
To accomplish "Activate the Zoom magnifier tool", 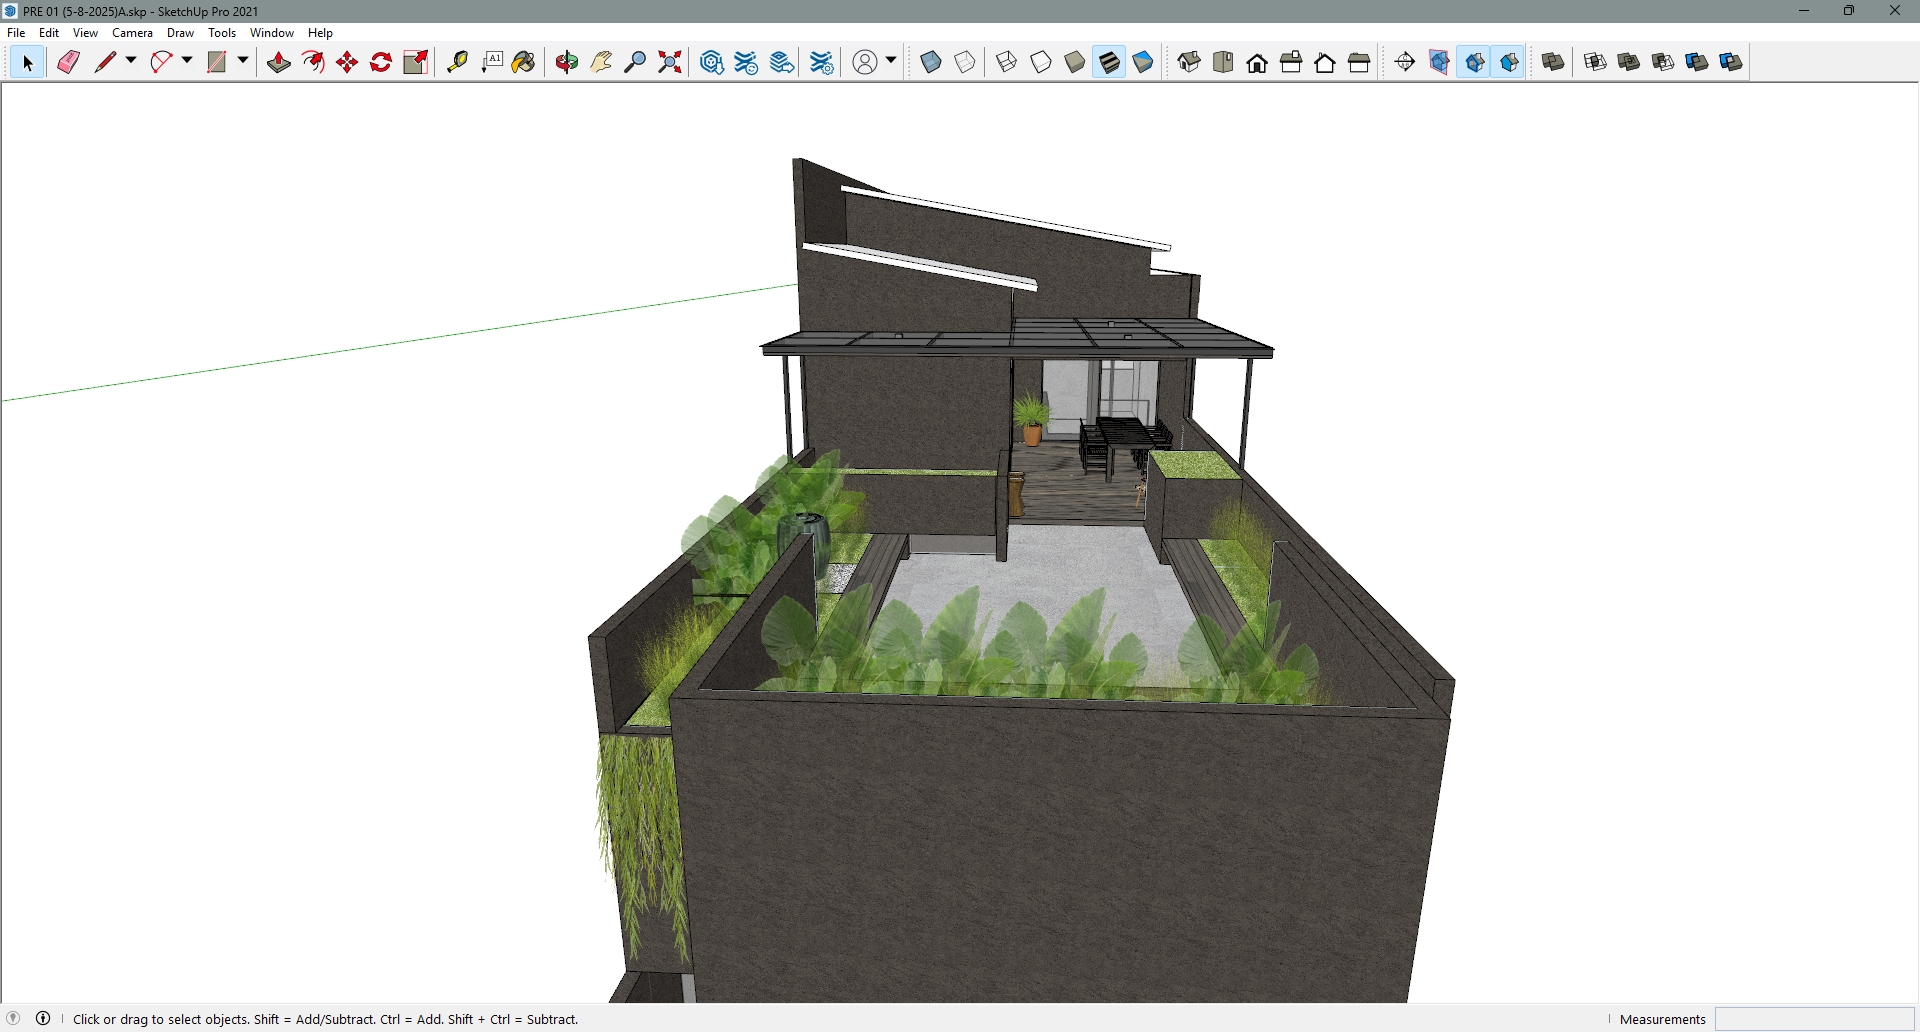I will [x=635, y=62].
